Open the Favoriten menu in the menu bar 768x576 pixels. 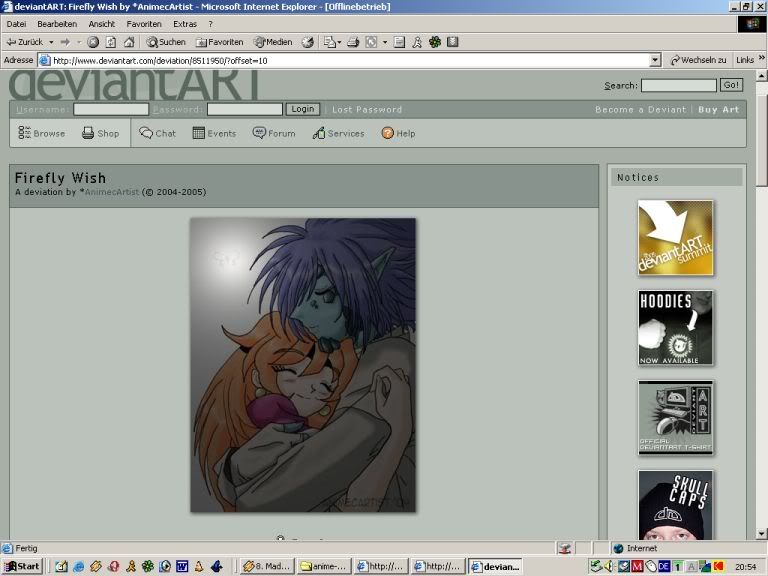[x=144, y=24]
